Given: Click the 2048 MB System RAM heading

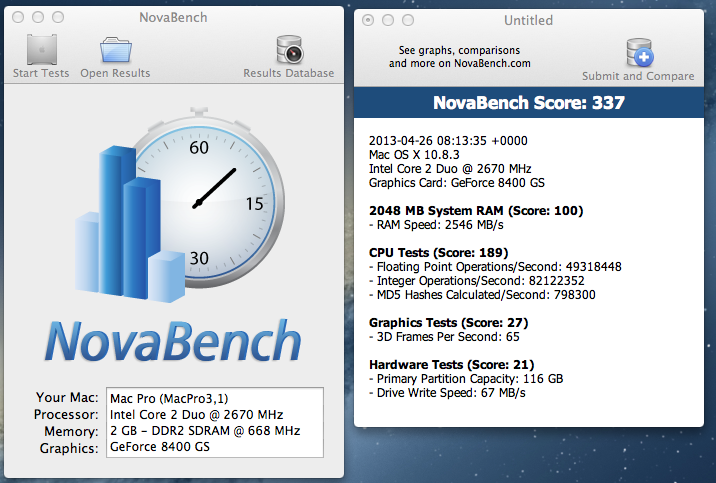Looking at the screenshot, I should [x=476, y=211].
